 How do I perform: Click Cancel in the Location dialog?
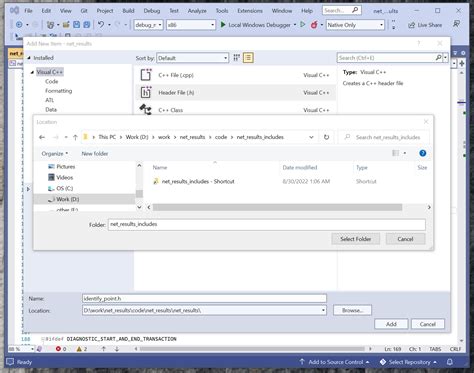pos(405,239)
